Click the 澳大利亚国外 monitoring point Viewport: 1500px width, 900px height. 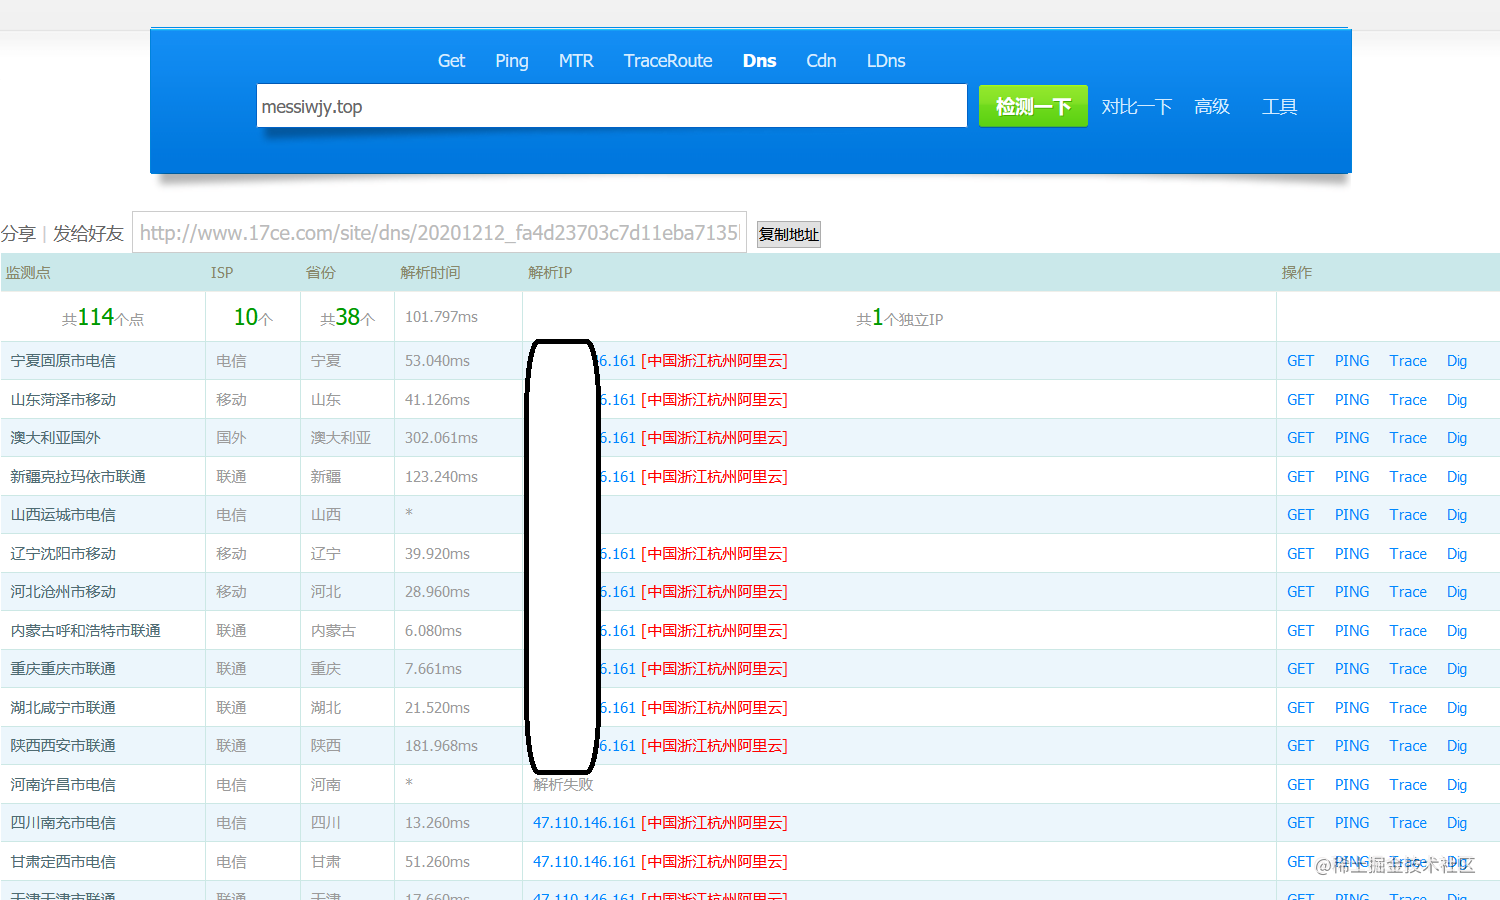(x=55, y=438)
